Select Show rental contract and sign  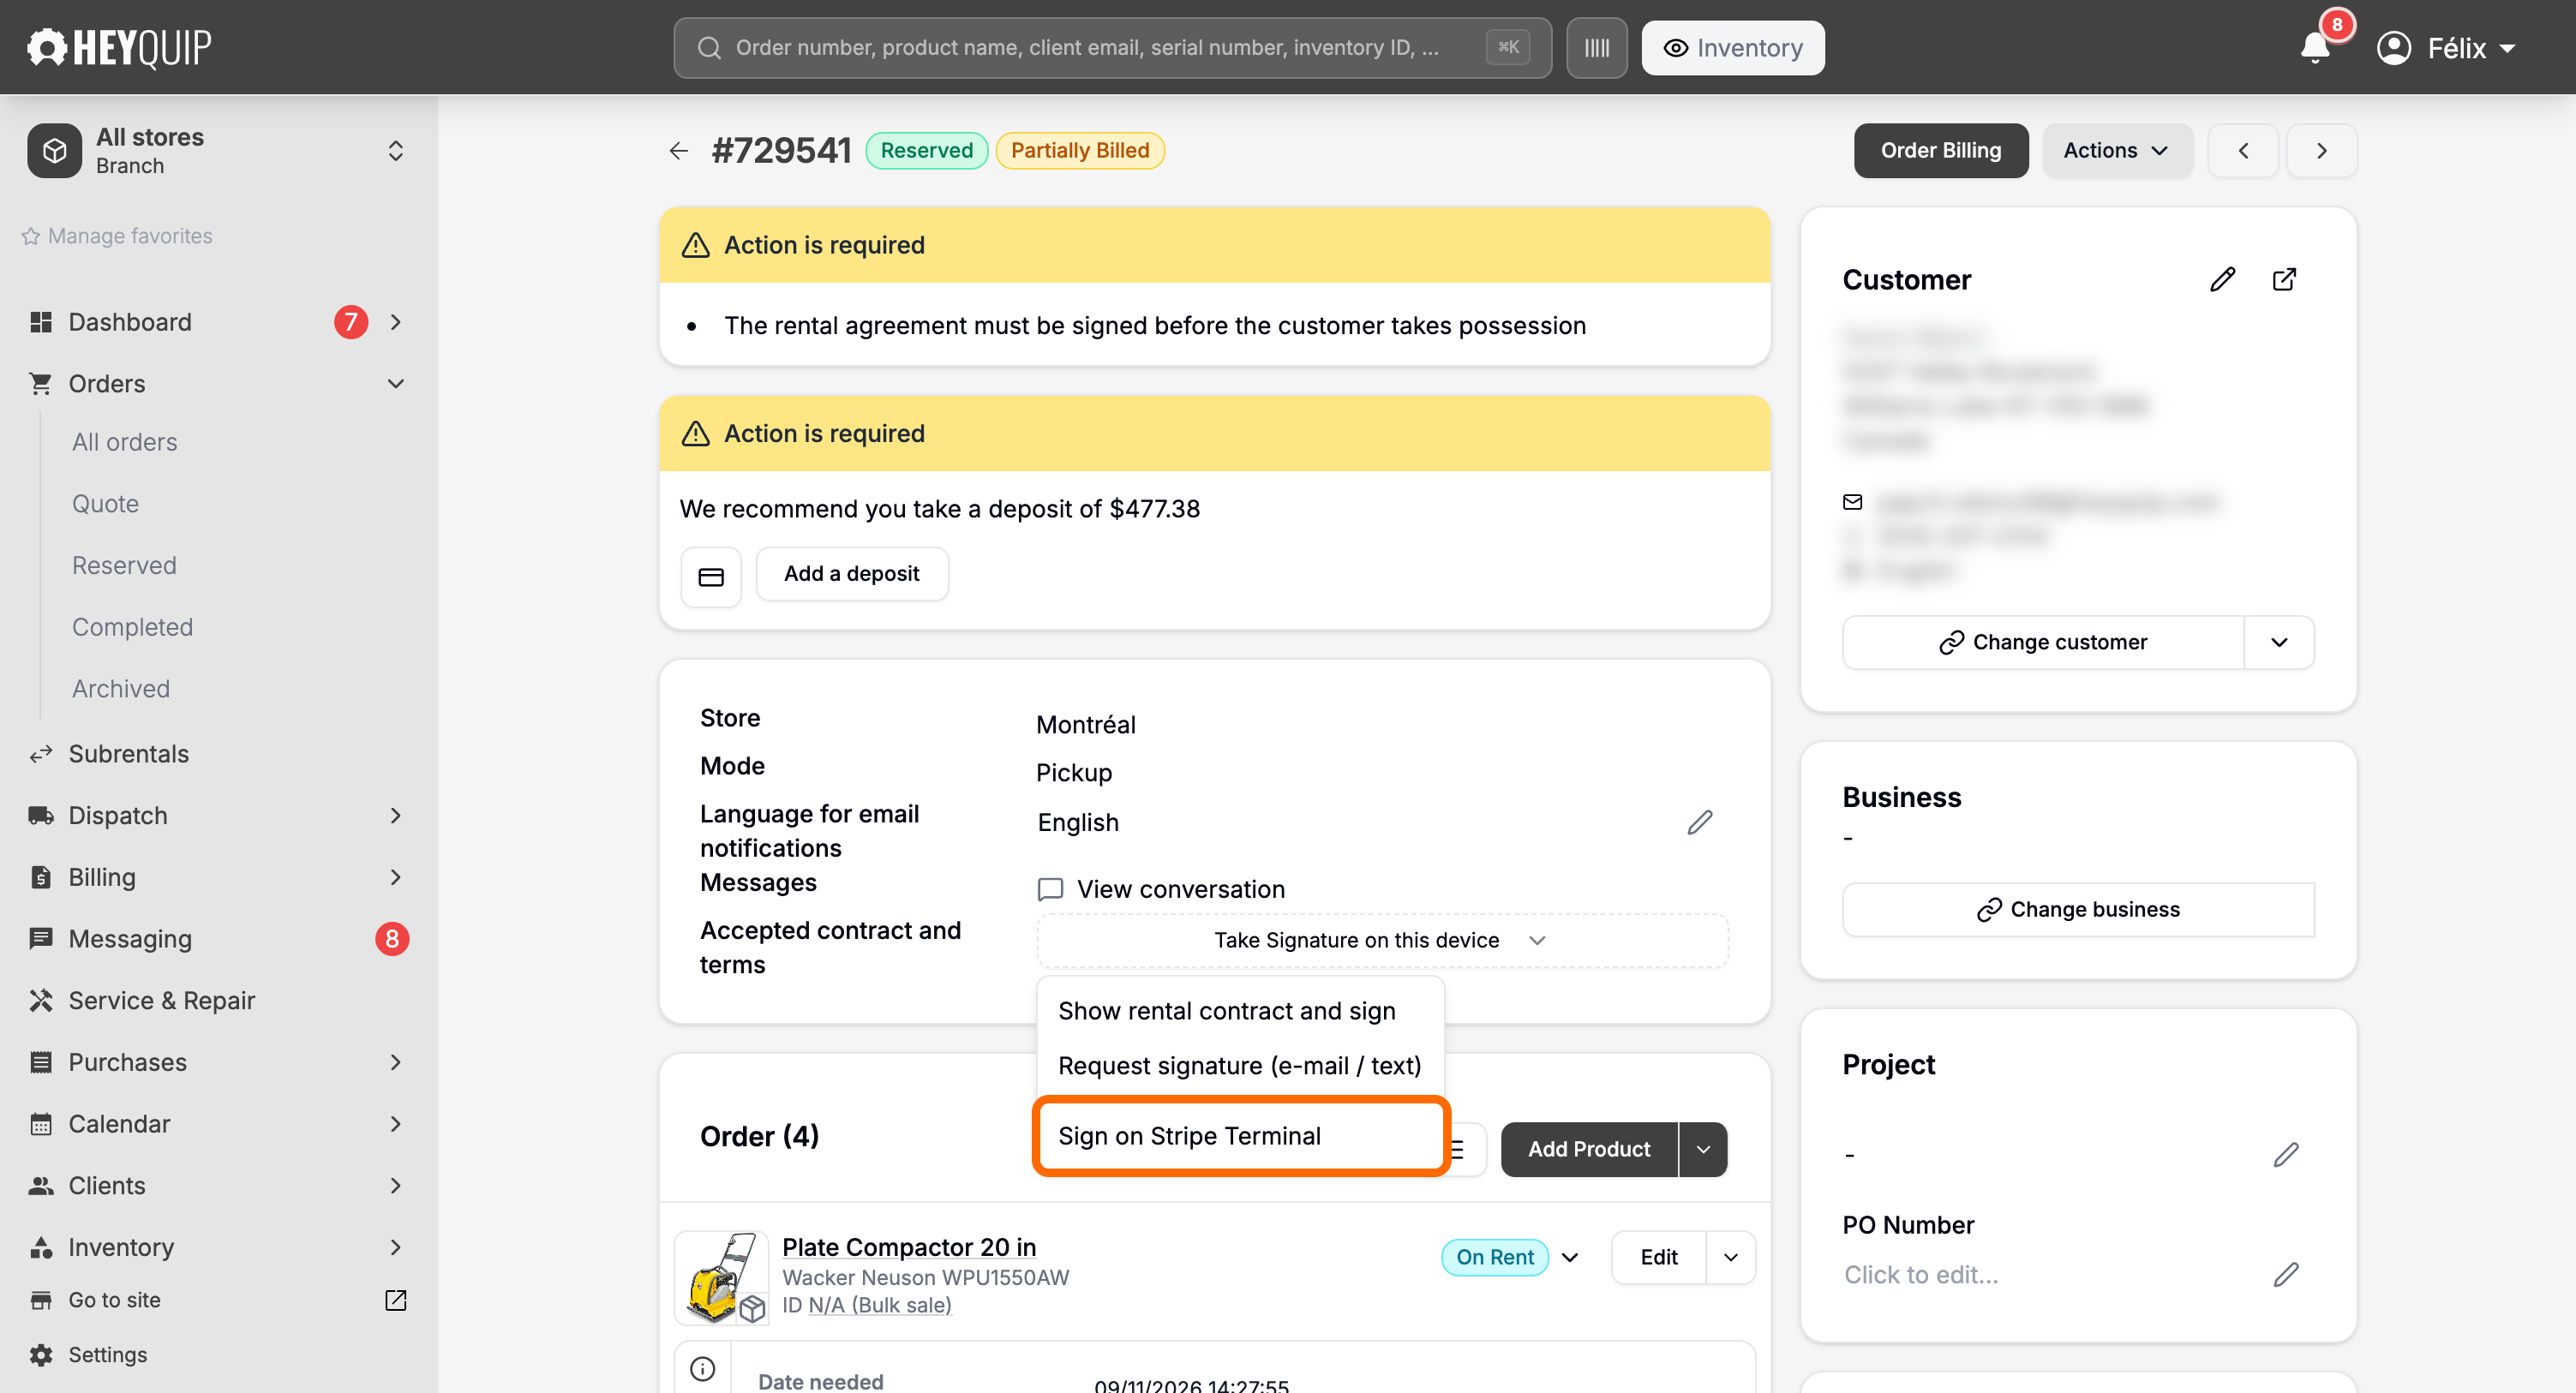pyautogui.click(x=1240, y=1011)
